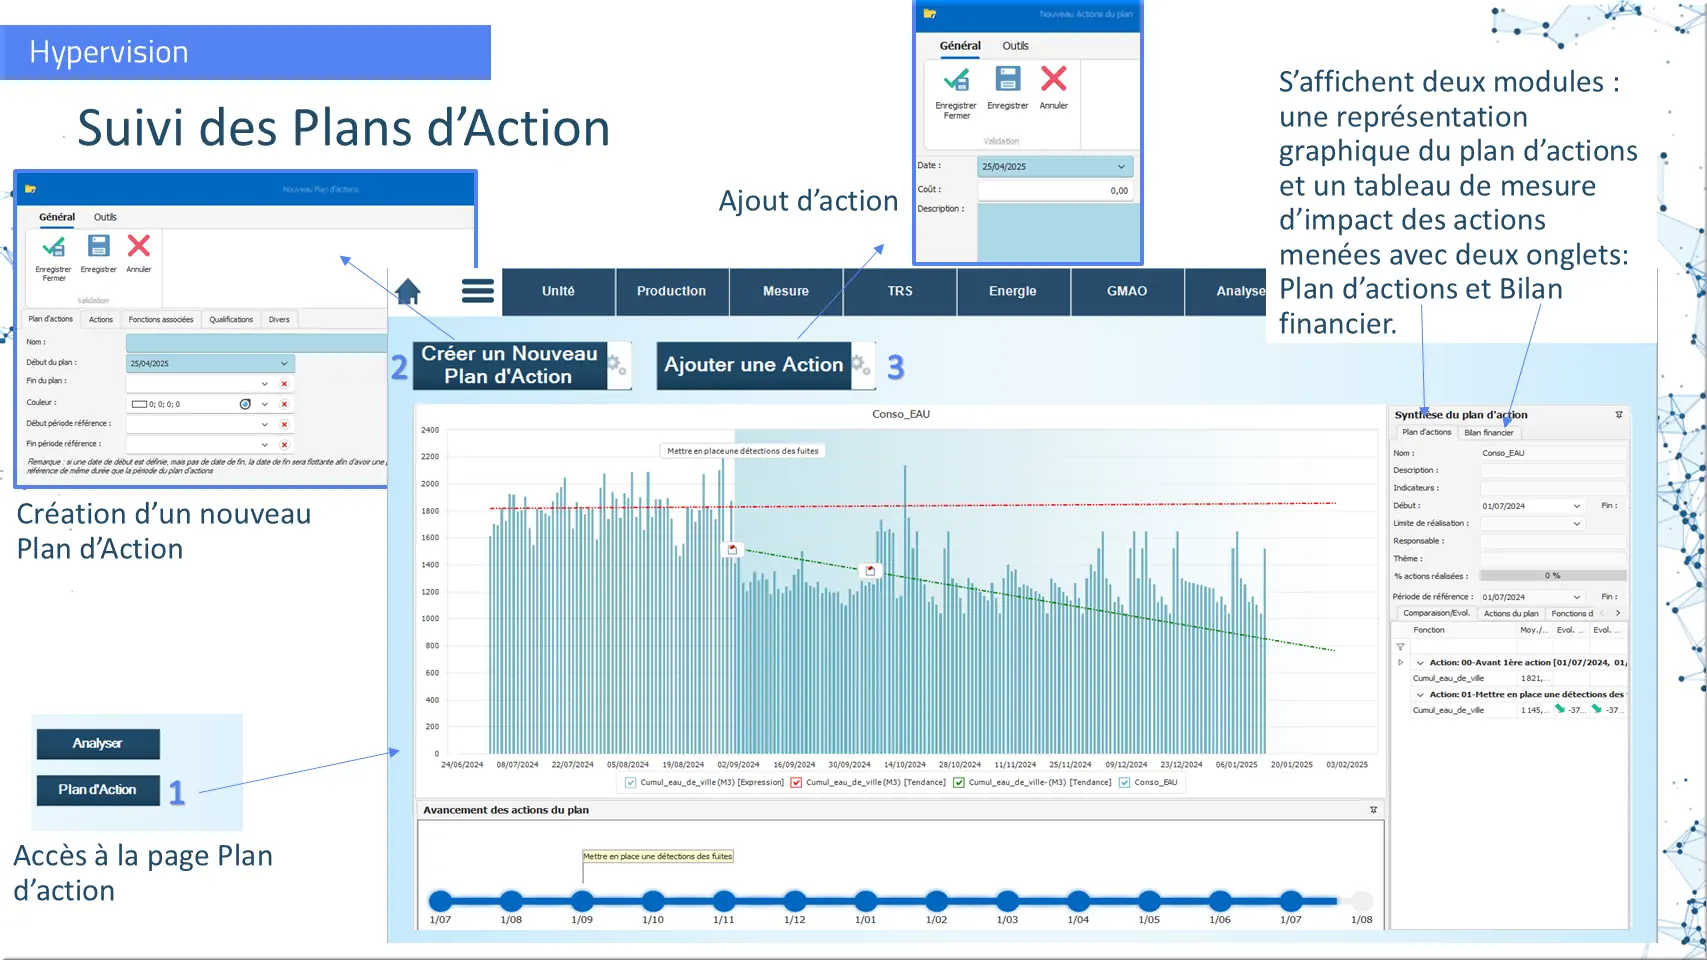Open the GMAO menu item
The height and width of the screenshot is (960, 1707).
tap(1126, 291)
